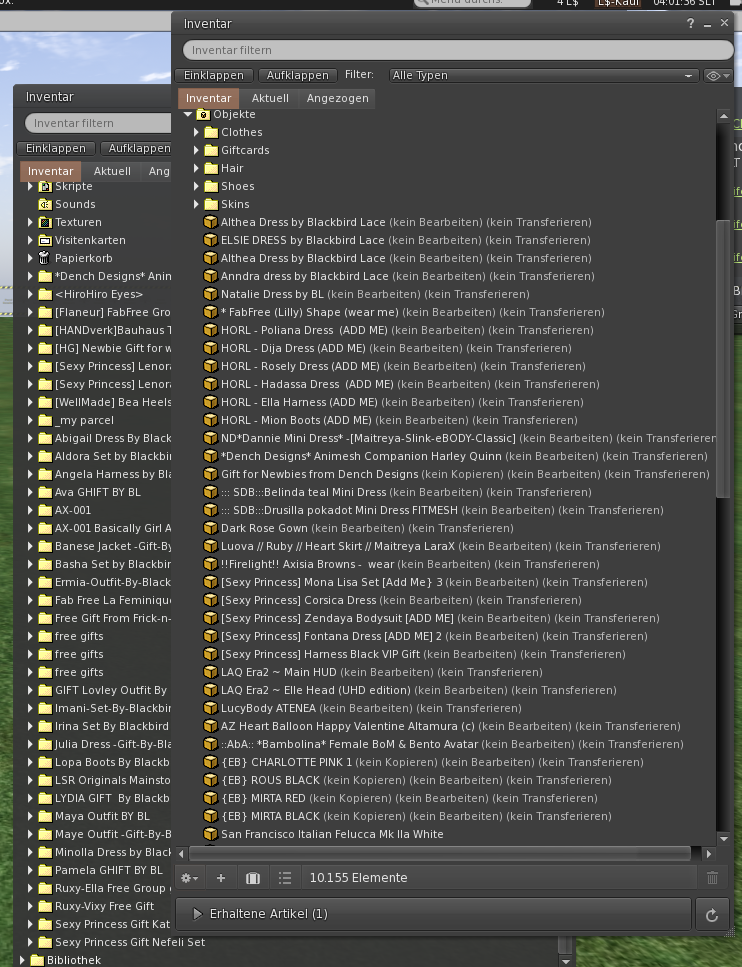Click the Objekte folder icon

pos(203,114)
